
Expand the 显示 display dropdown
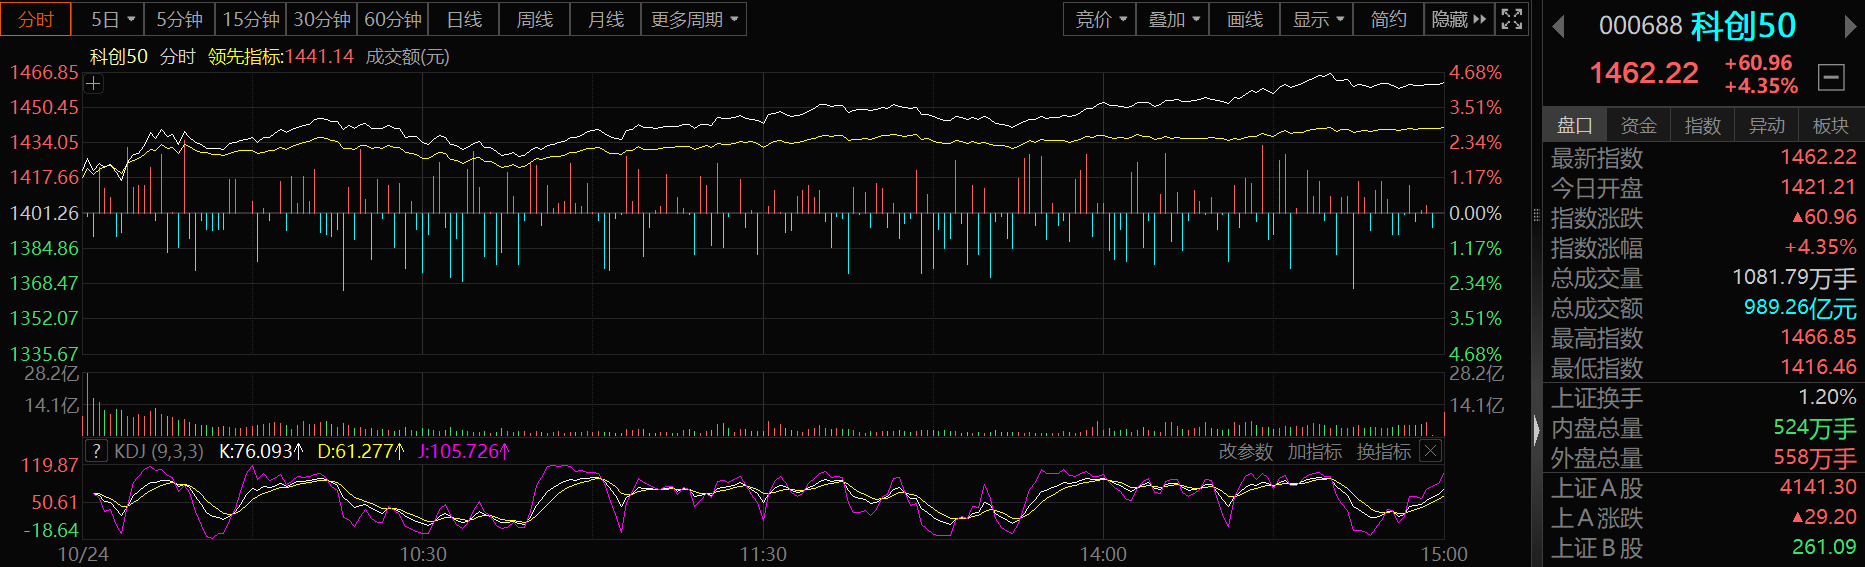click(x=1317, y=19)
